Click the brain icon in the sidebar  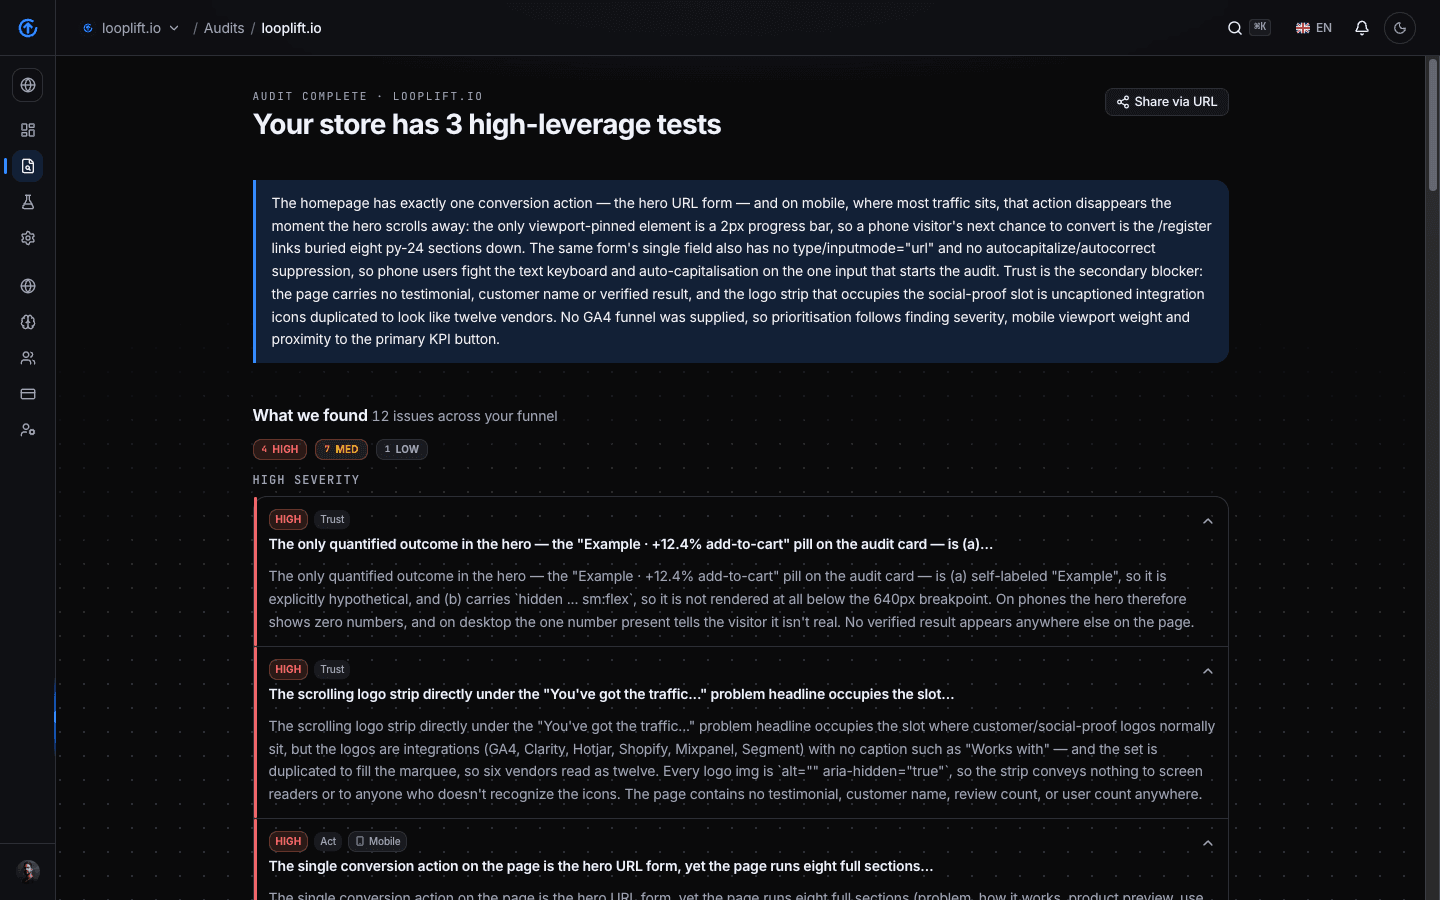28,322
